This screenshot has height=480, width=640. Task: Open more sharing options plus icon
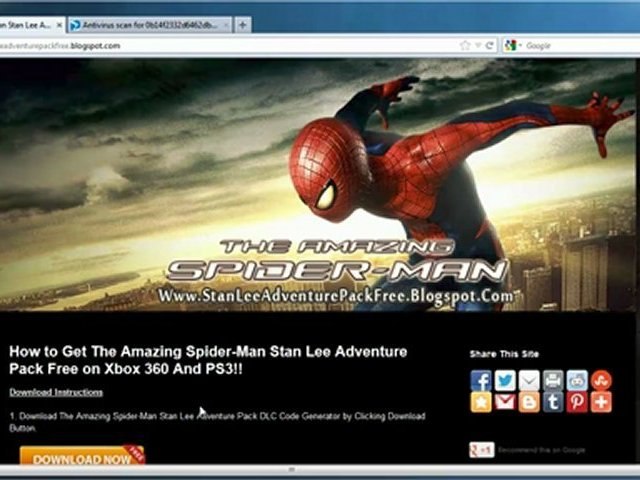tap(601, 402)
